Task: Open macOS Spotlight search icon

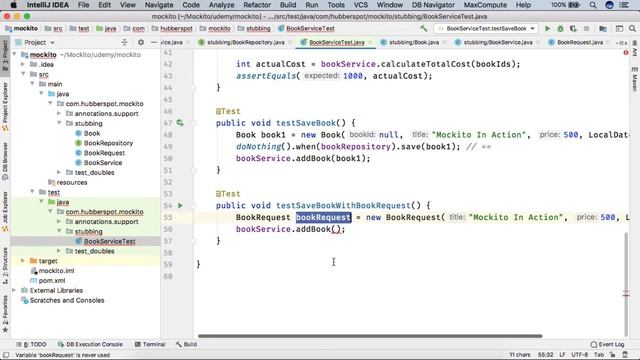Action: (x=593, y=5)
